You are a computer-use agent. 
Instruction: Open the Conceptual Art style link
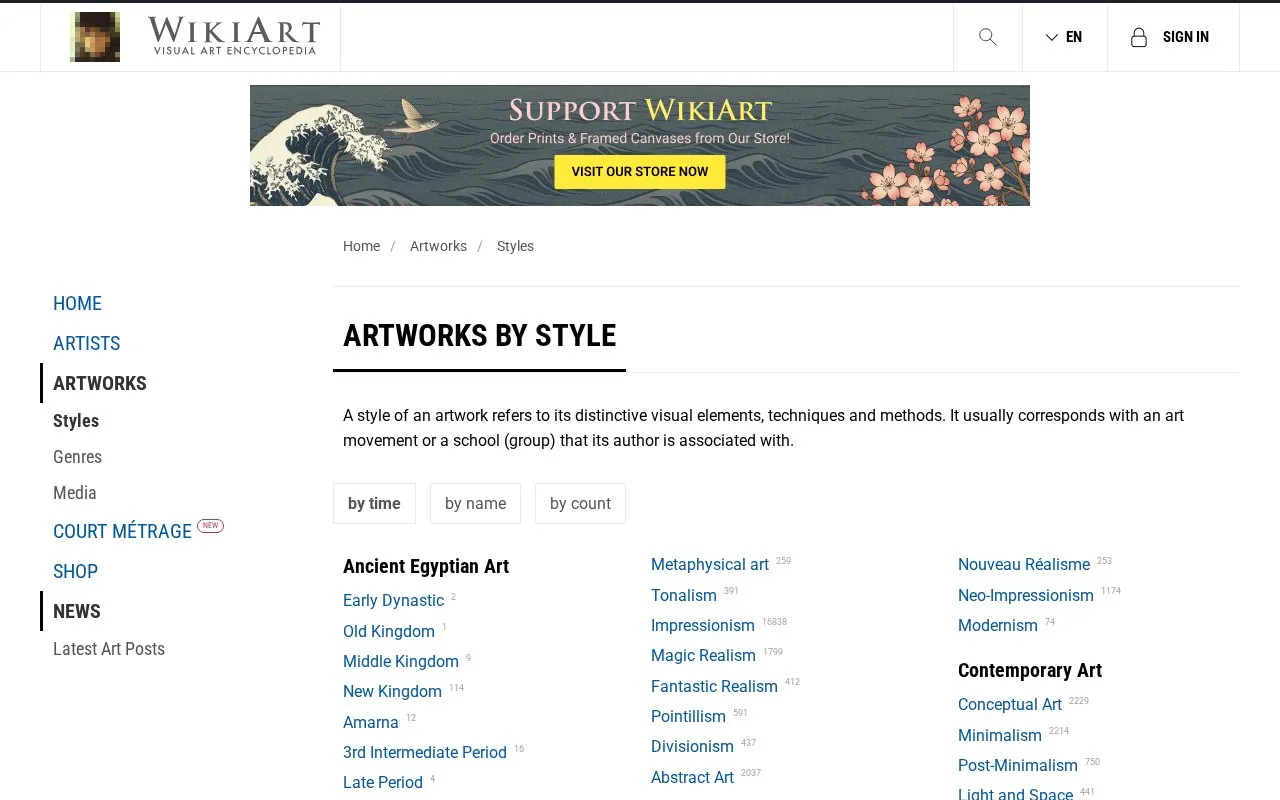(x=1010, y=704)
